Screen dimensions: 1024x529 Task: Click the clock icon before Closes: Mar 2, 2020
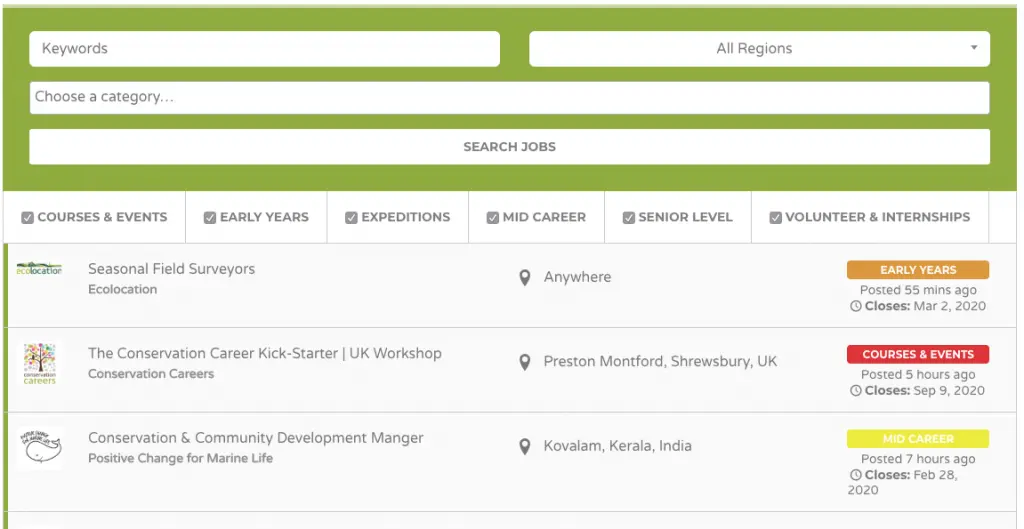856,306
